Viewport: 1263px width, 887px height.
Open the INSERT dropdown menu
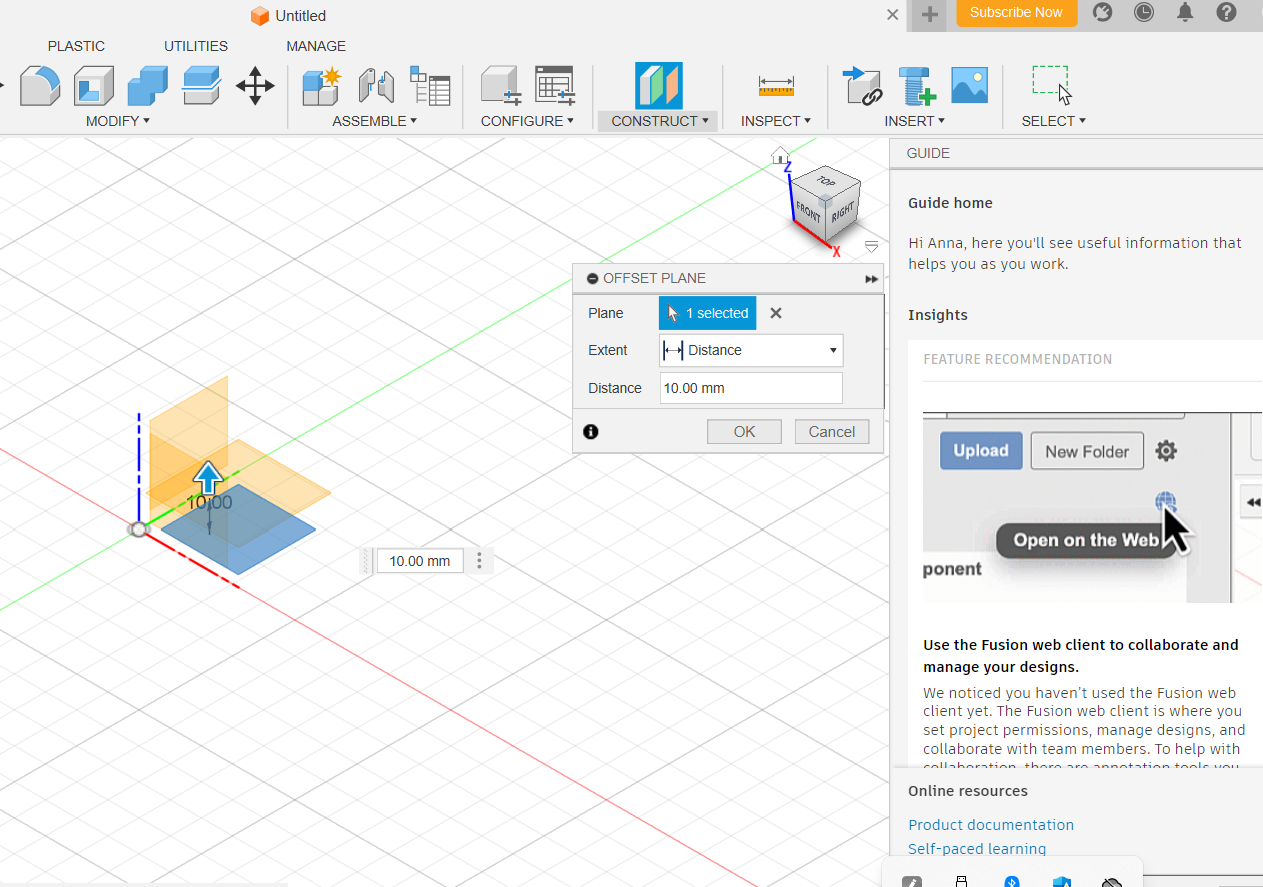(x=915, y=121)
